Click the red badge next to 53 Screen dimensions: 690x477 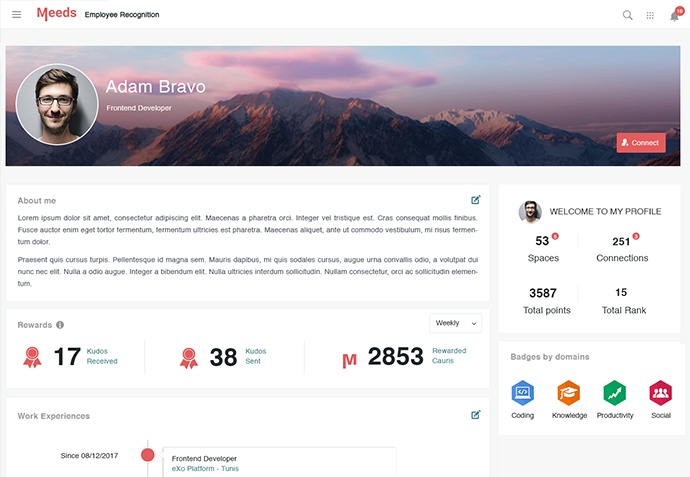pos(555,236)
